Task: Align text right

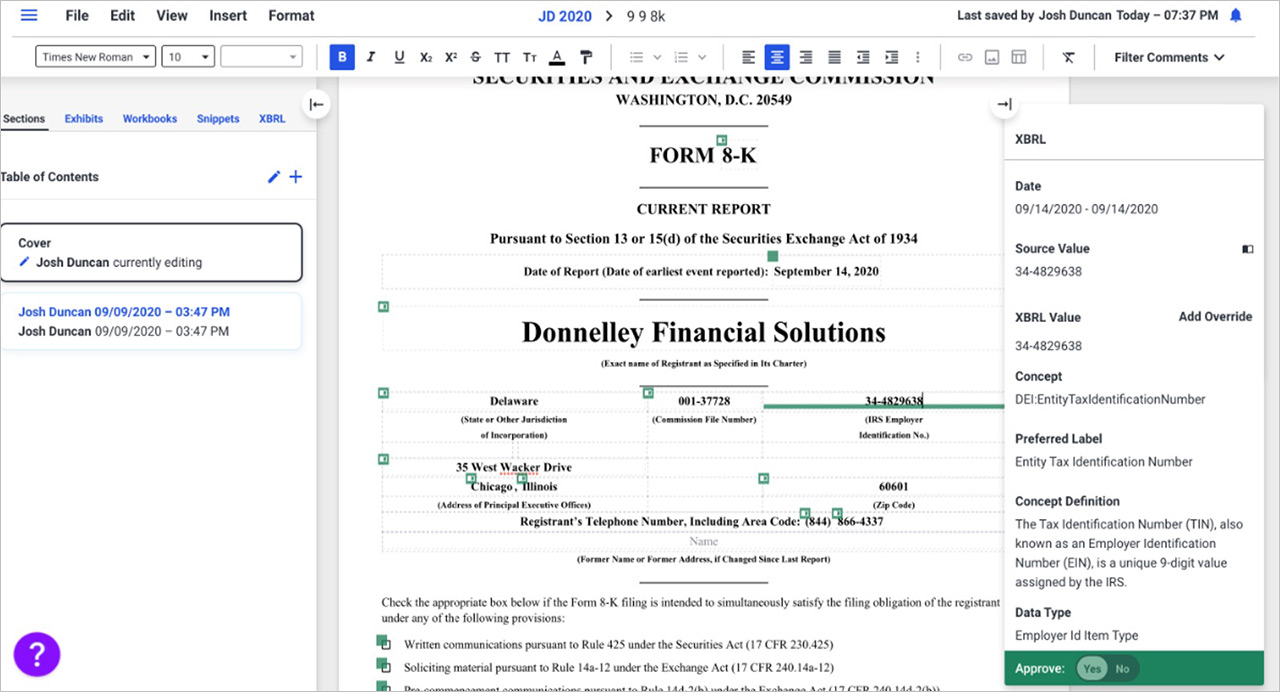Action: 805,57
